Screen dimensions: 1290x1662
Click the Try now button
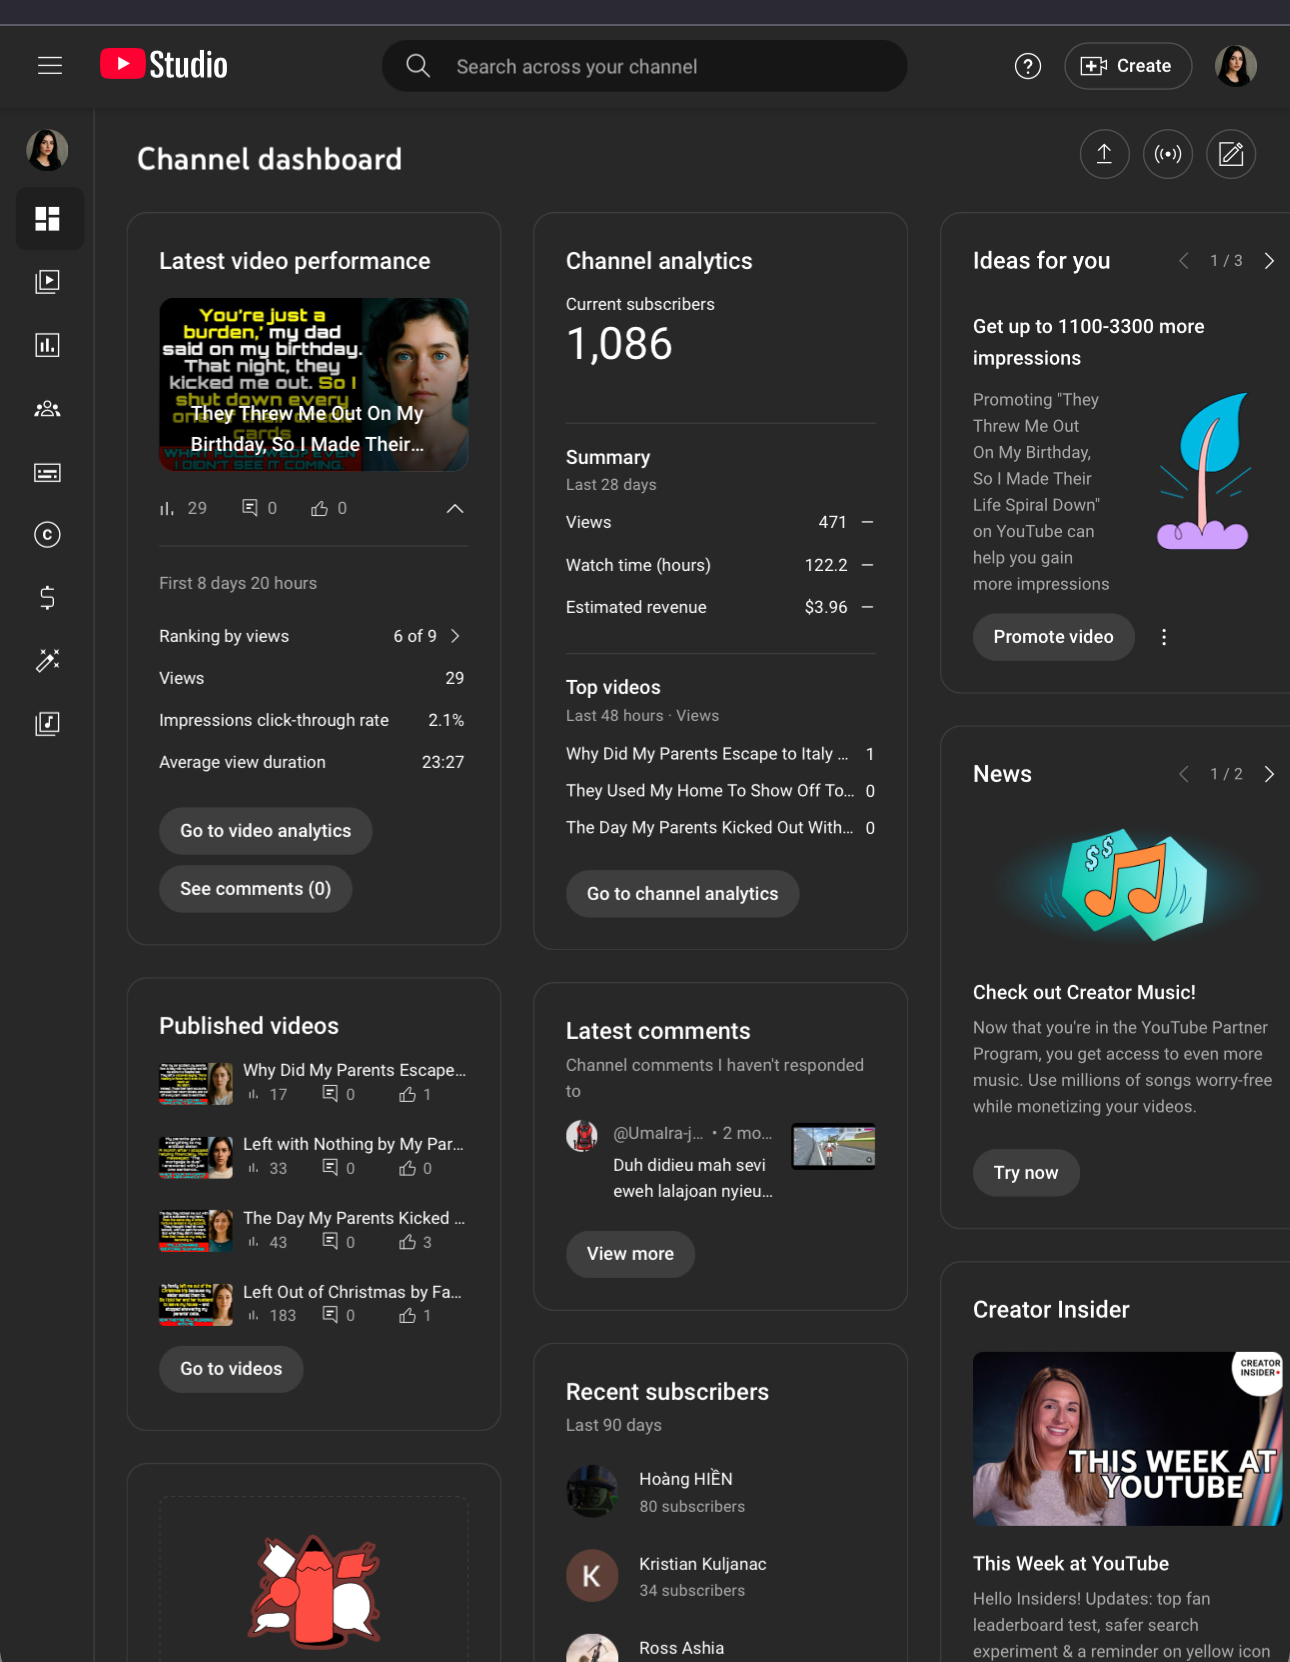[1025, 1173]
